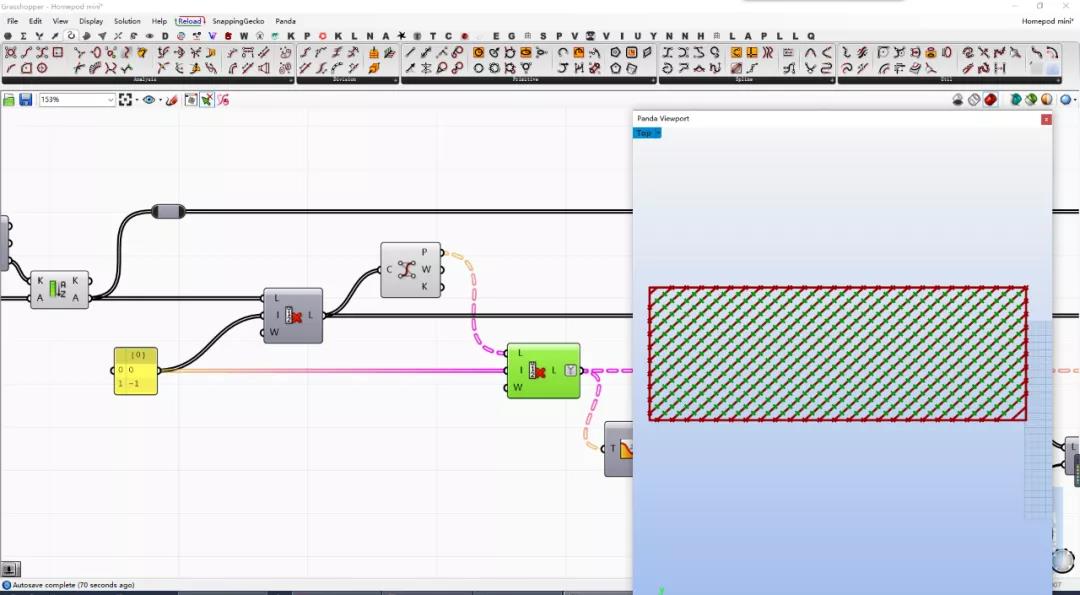Click the Sort List component icon on canvas
This screenshot has width=1080, height=595.
tap(59, 289)
